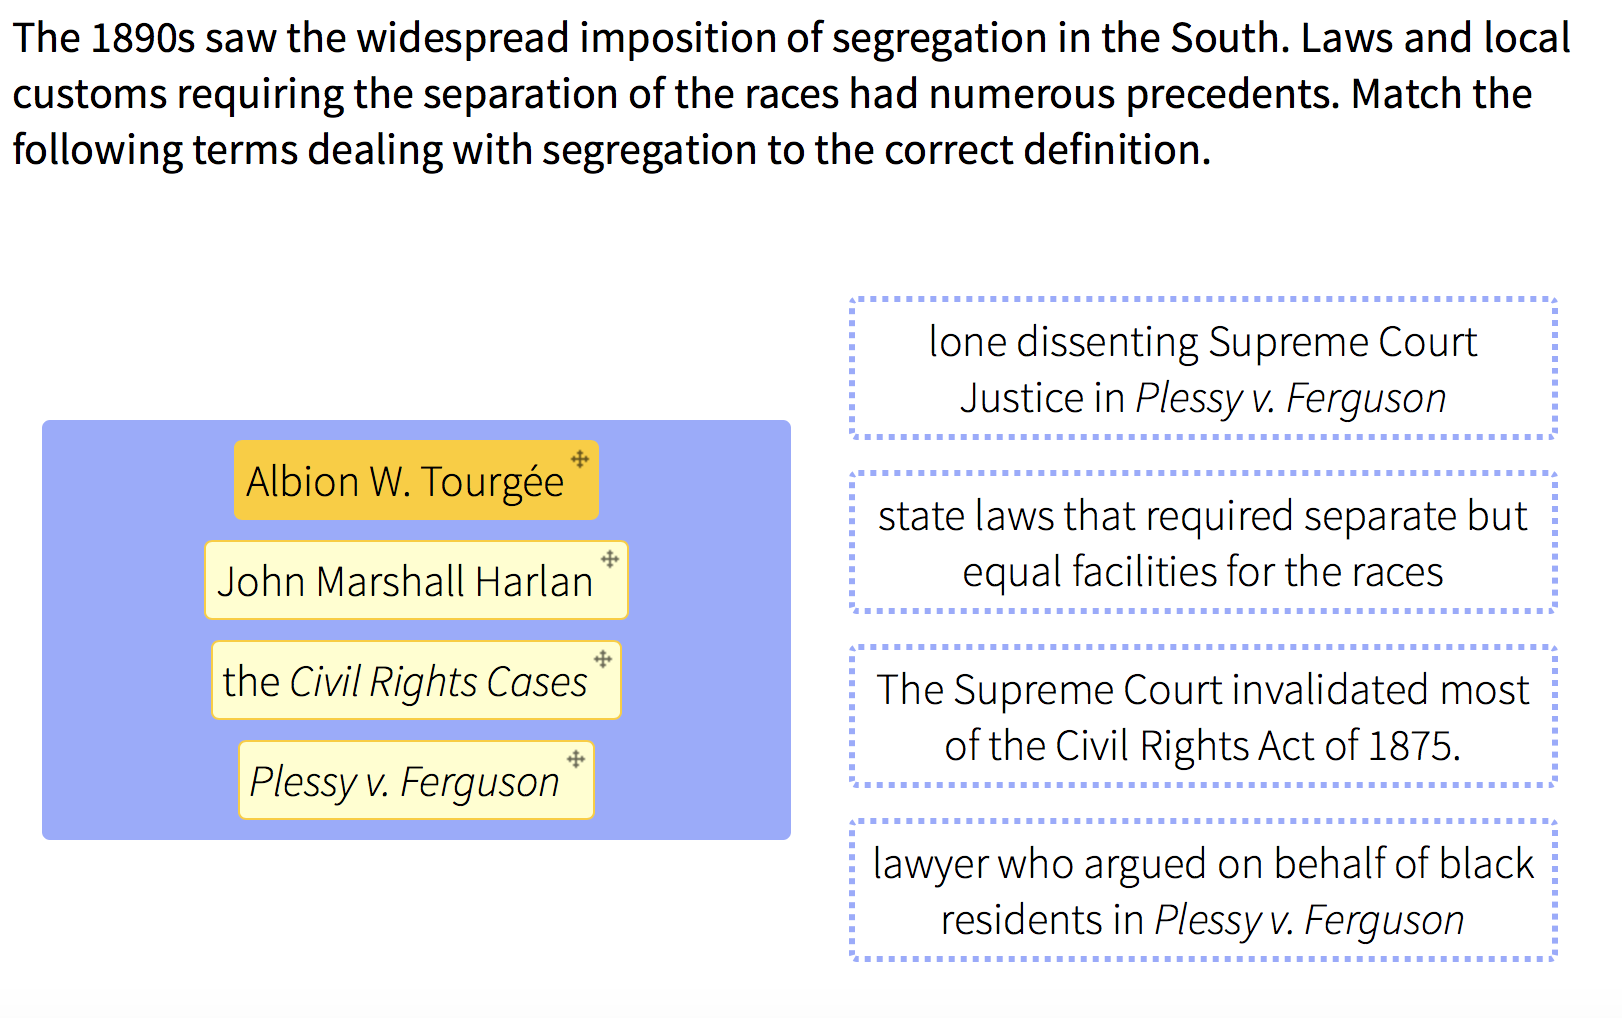This screenshot has width=1622, height=1018.
Task: Click the text 'equal facilities for the races'
Action: [x=1203, y=572]
